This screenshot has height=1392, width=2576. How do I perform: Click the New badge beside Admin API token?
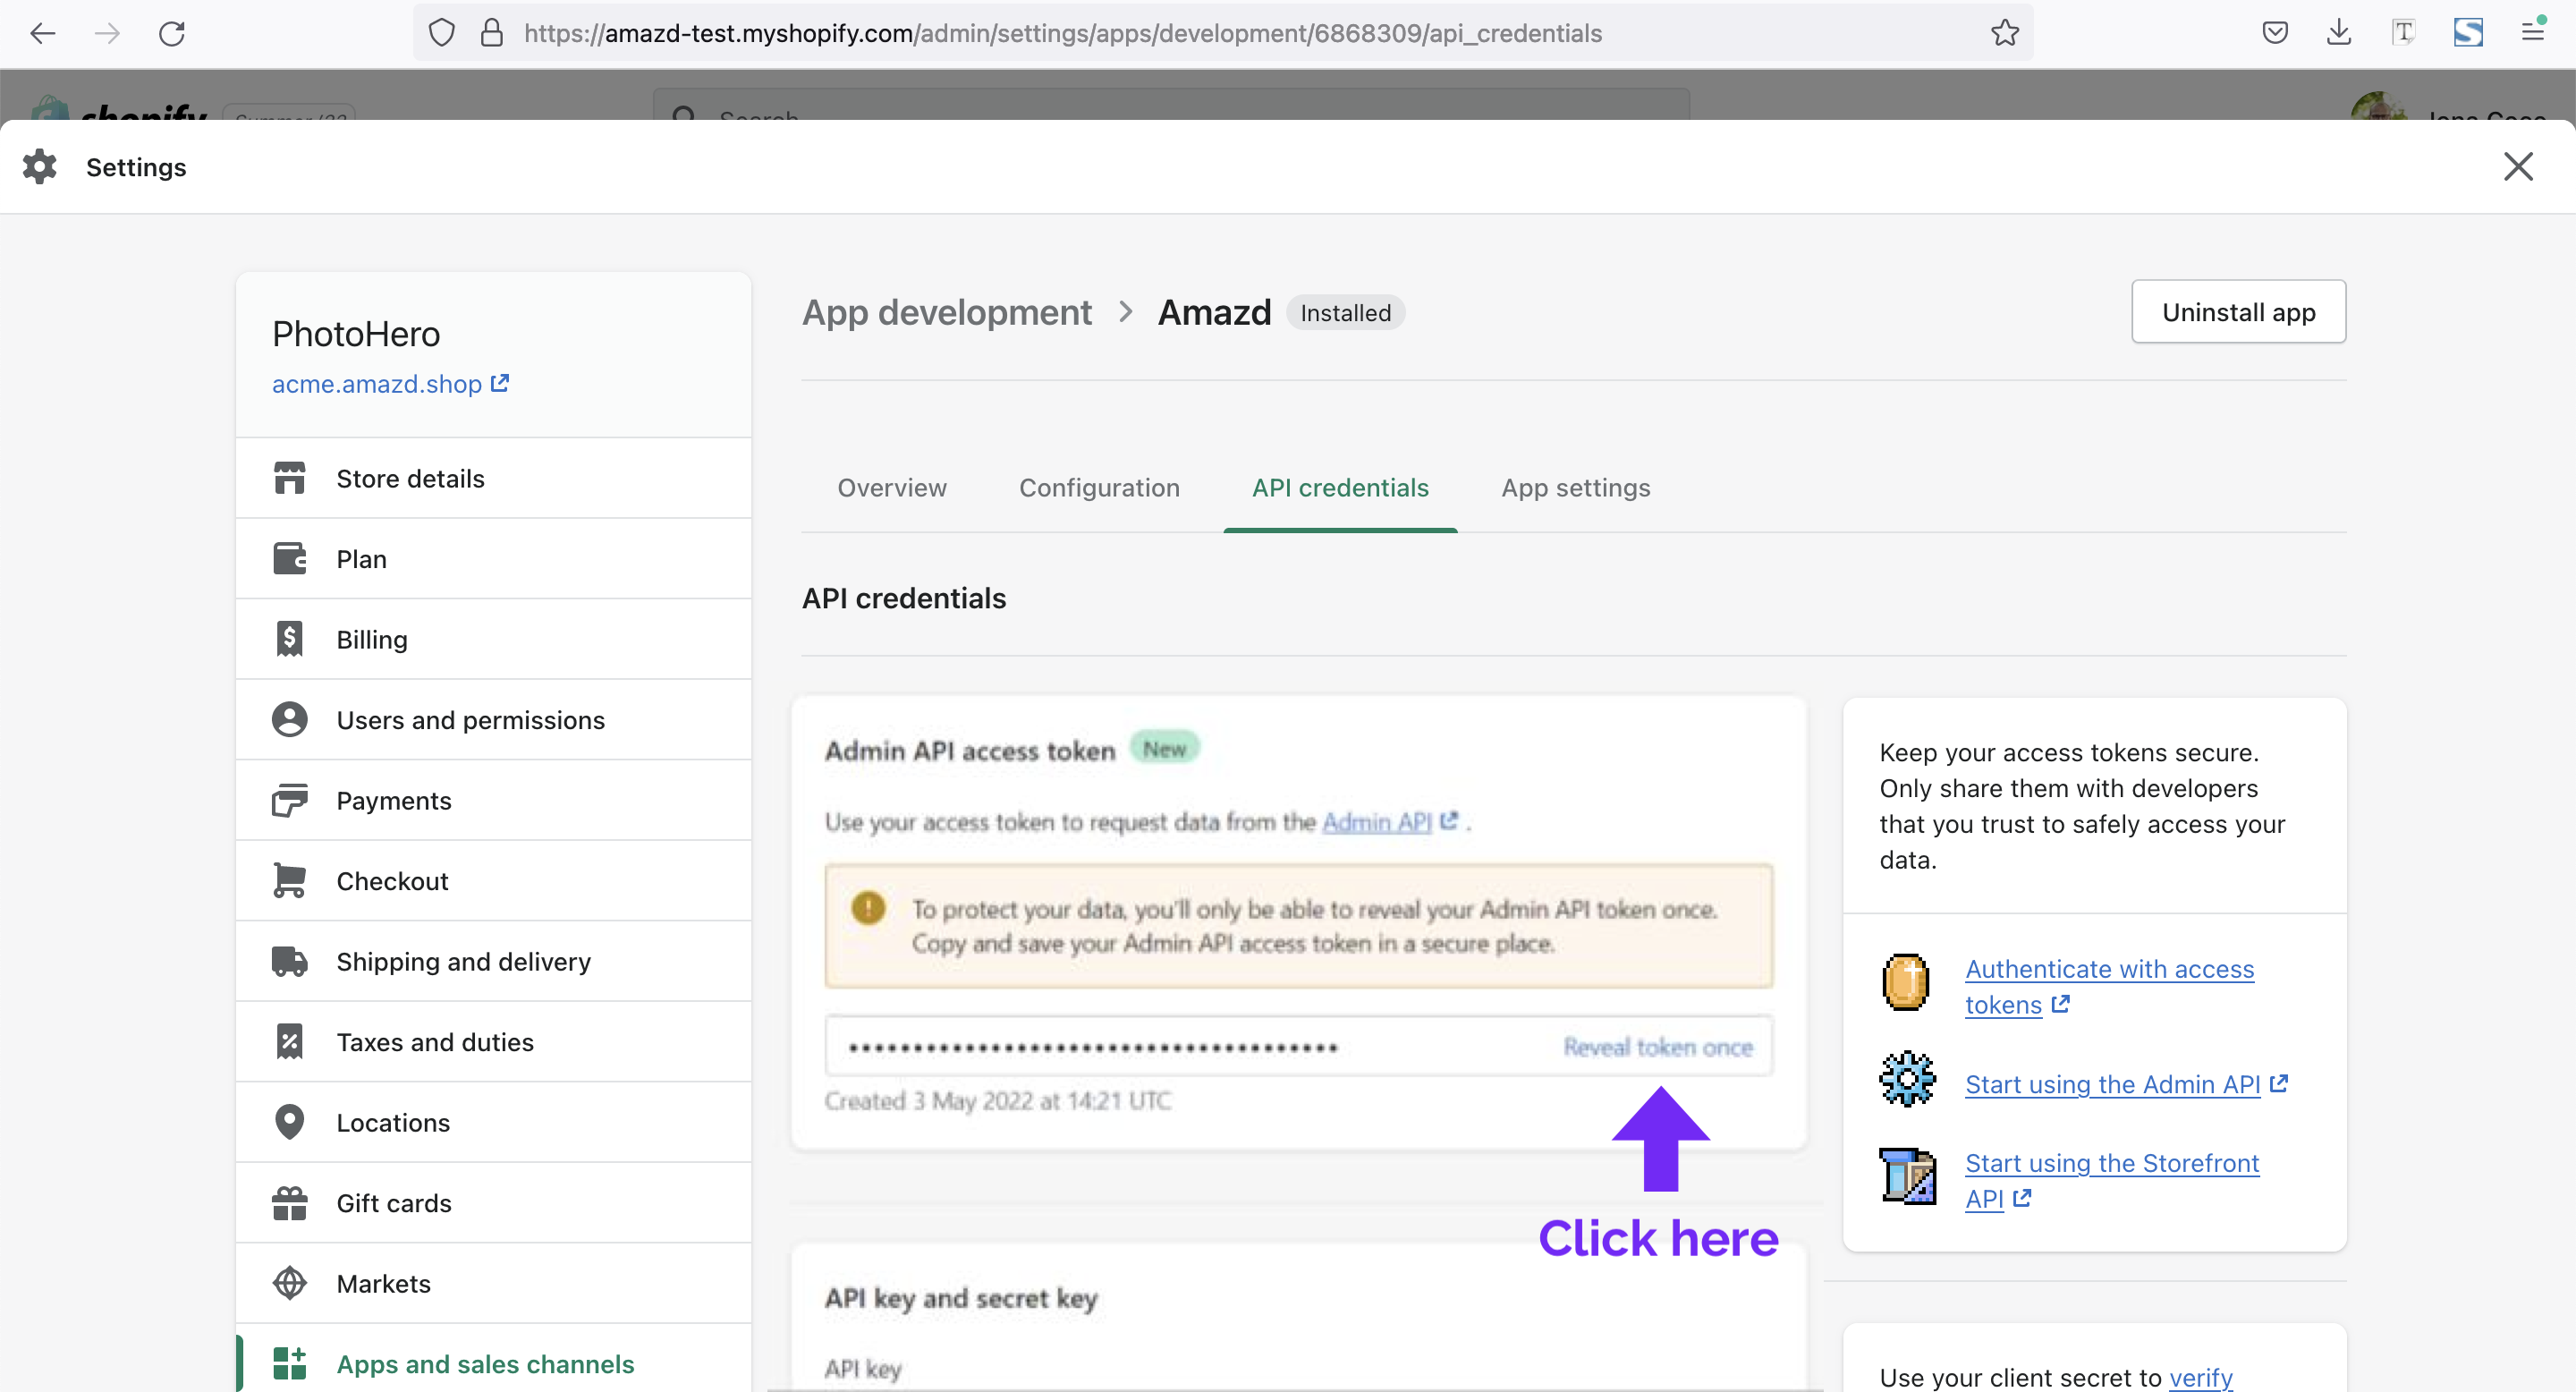pyautogui.click(x=1164, y=748)
